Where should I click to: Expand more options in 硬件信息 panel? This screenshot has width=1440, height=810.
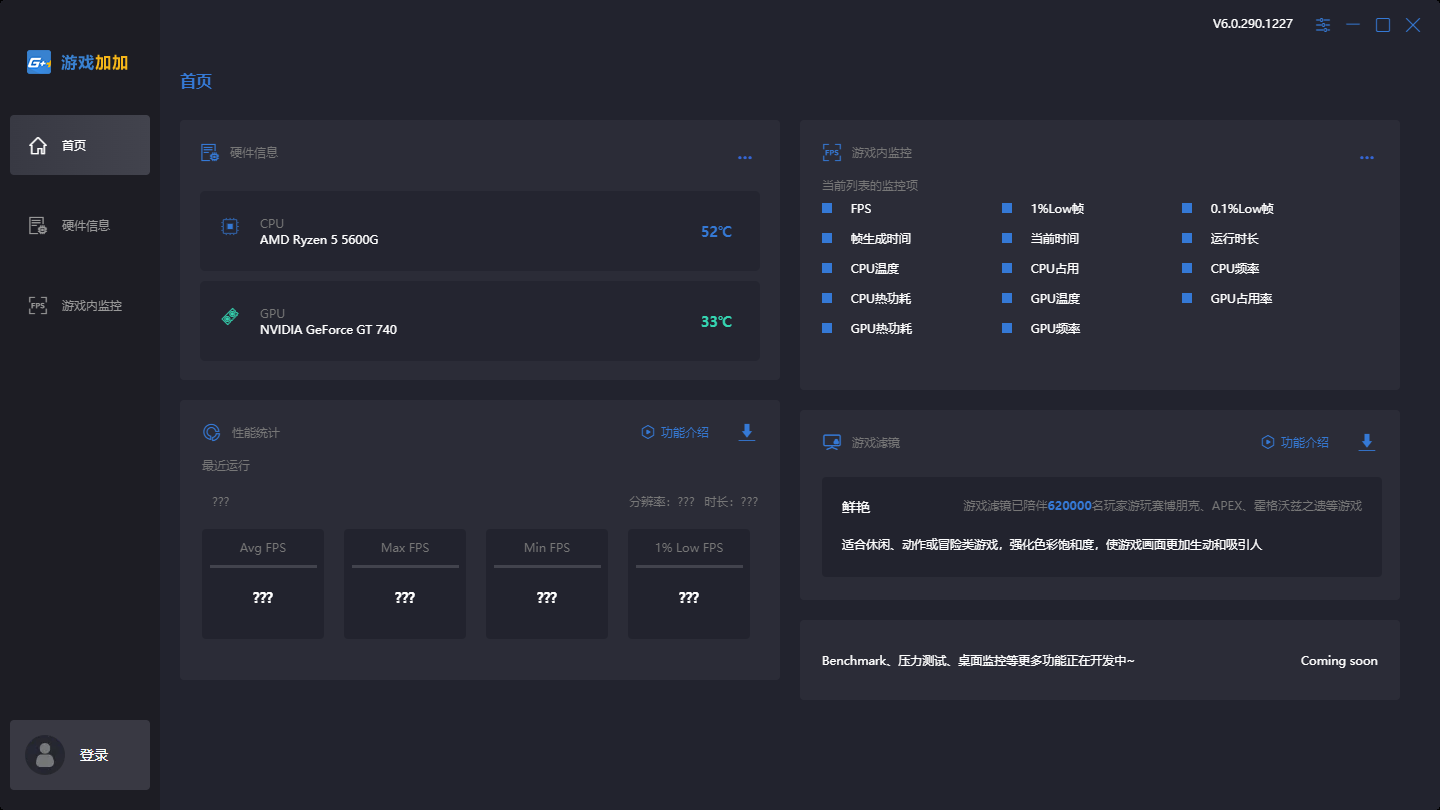[744, 157]
